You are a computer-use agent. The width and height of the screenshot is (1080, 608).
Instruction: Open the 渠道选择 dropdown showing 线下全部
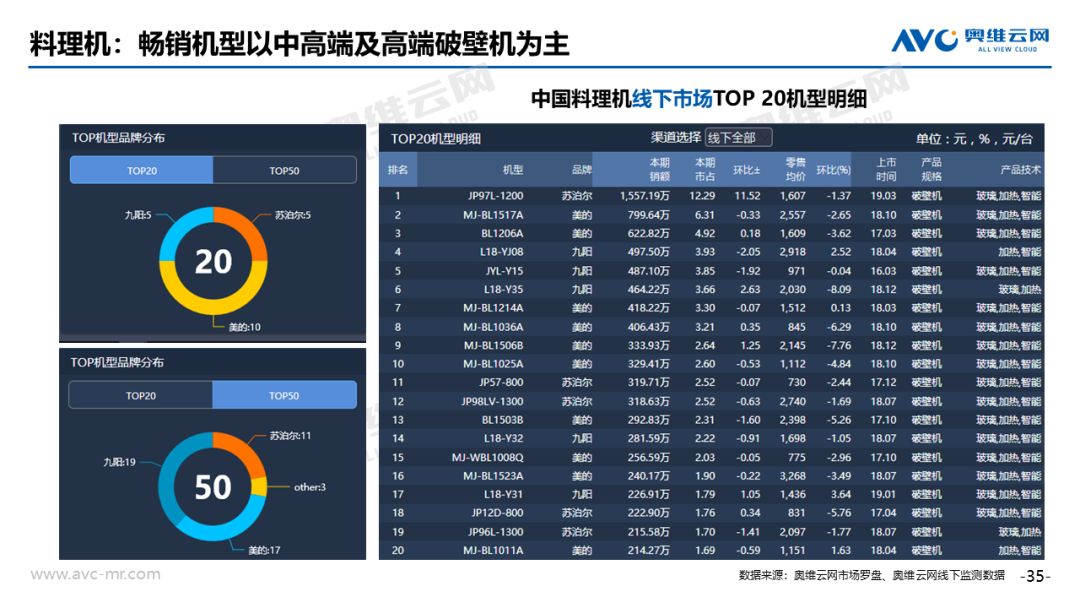[738, 138]
